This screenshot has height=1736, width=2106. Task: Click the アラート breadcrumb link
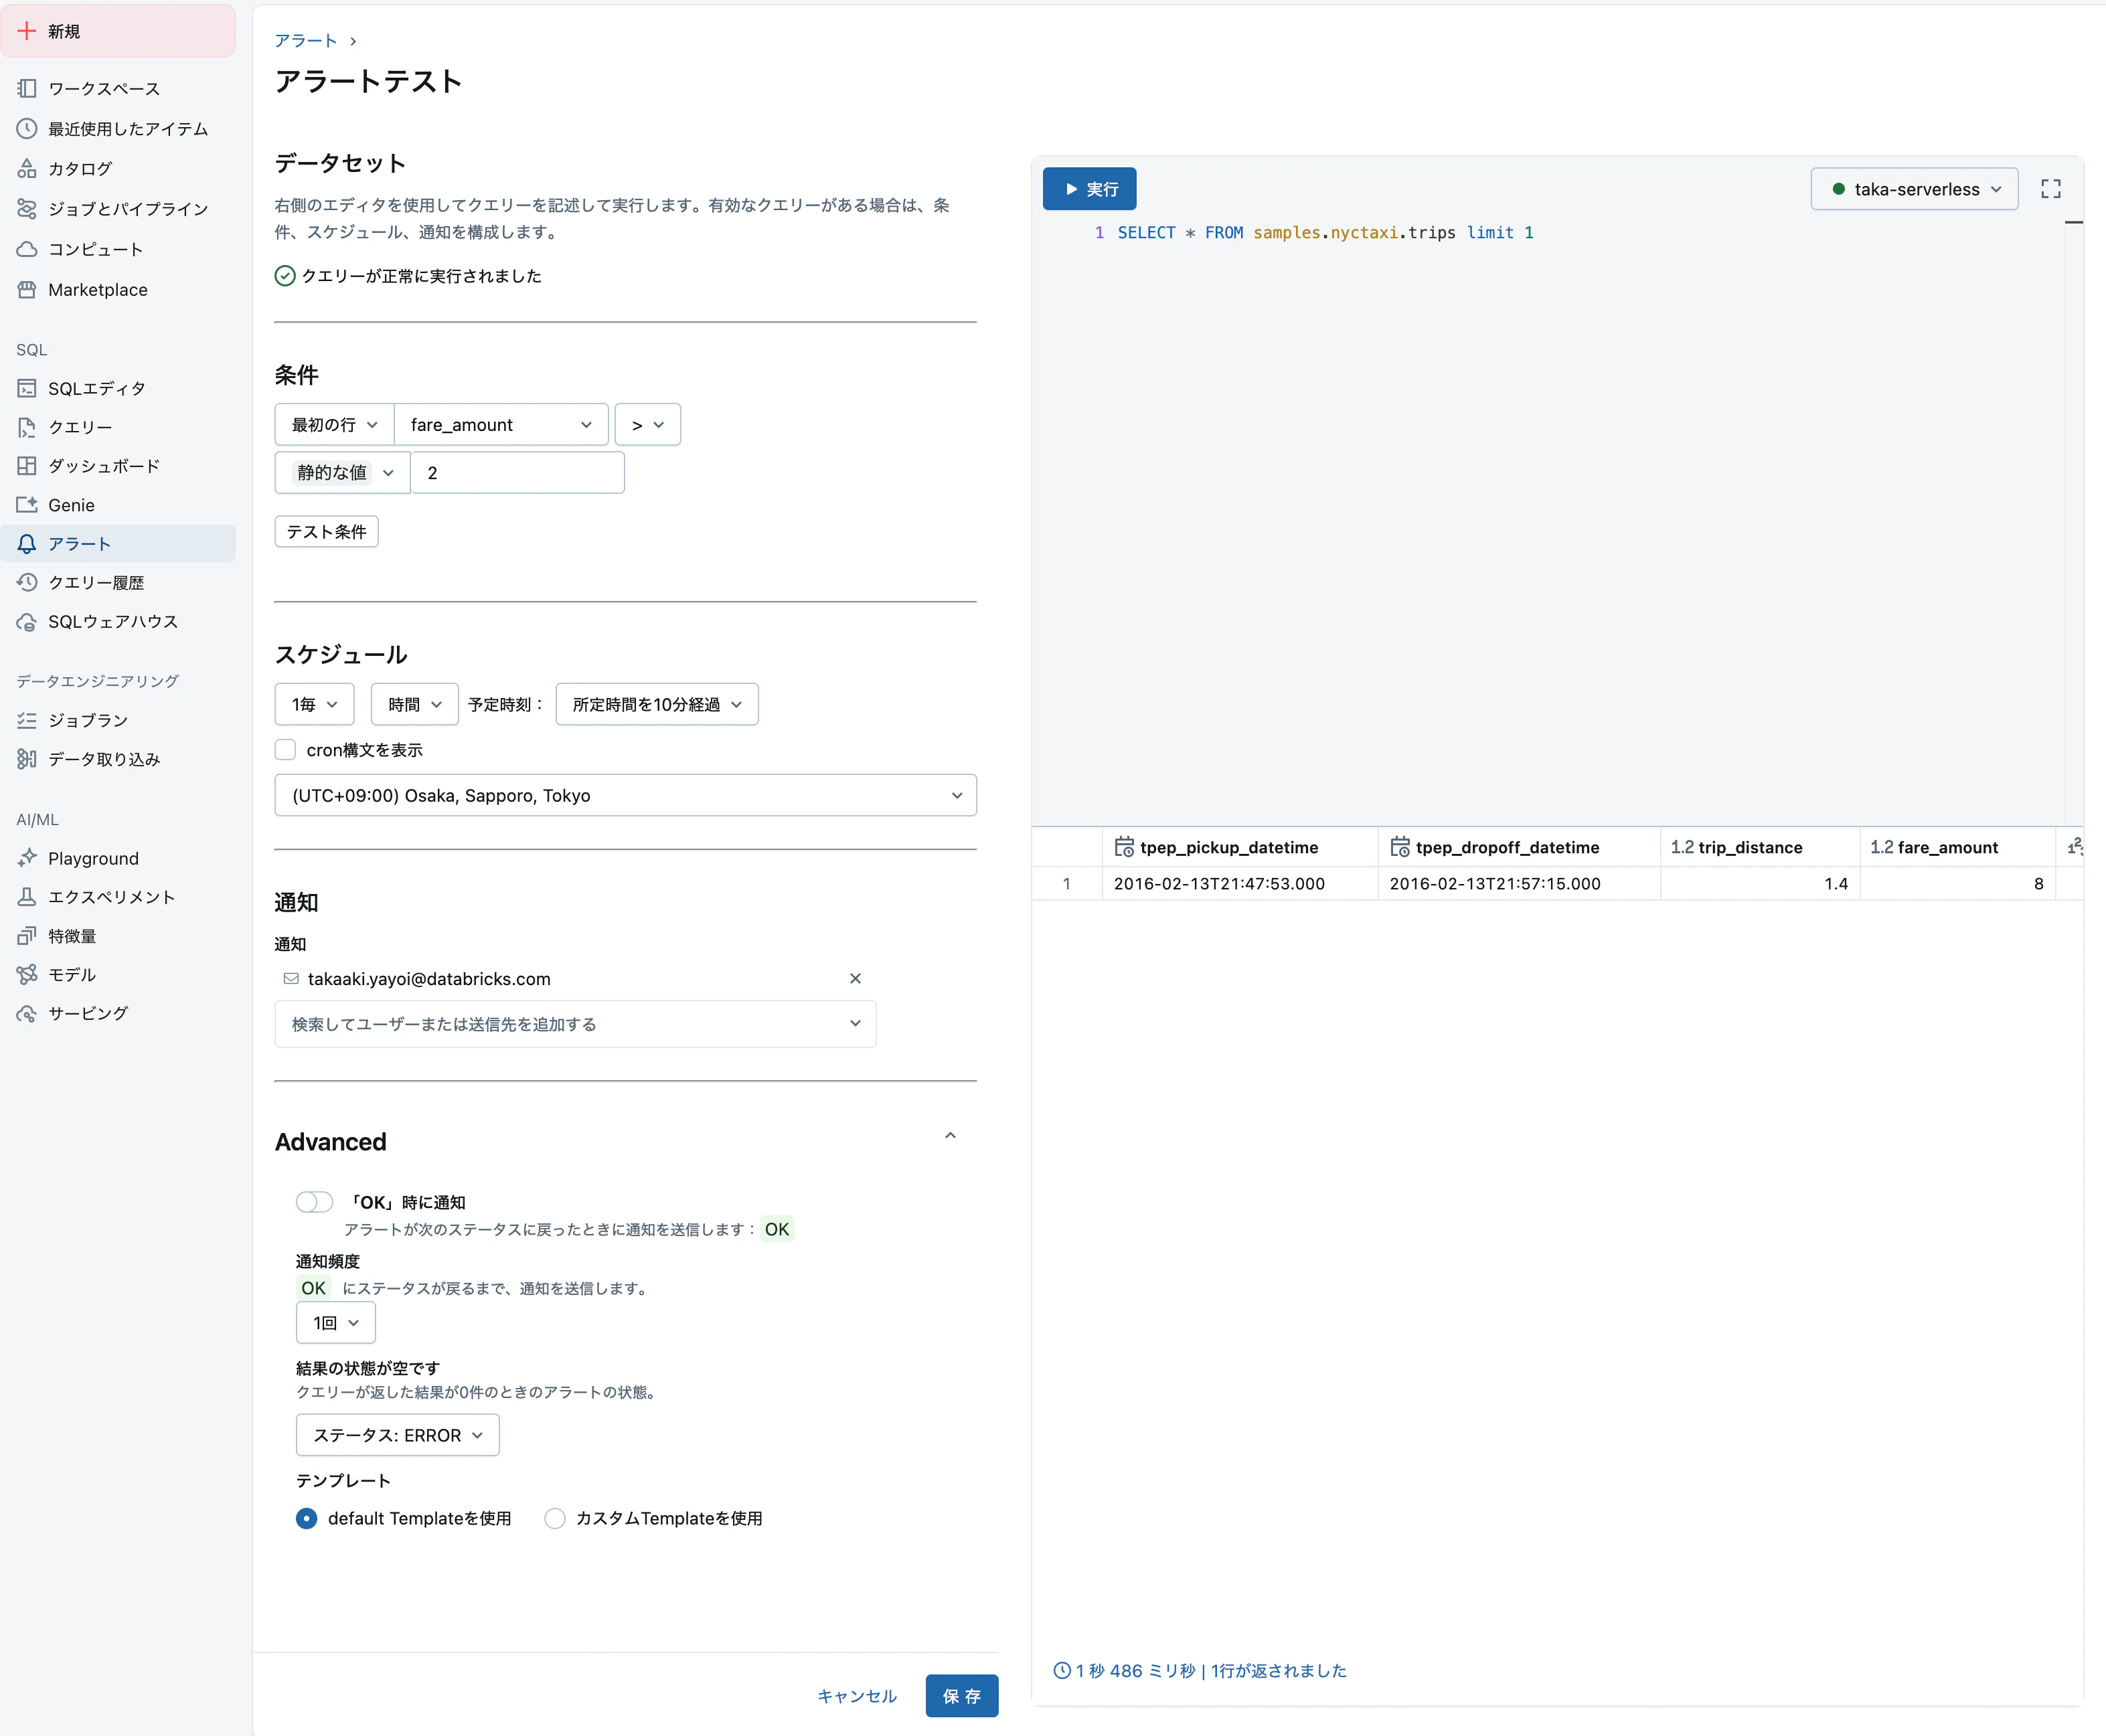coord(306,41)
